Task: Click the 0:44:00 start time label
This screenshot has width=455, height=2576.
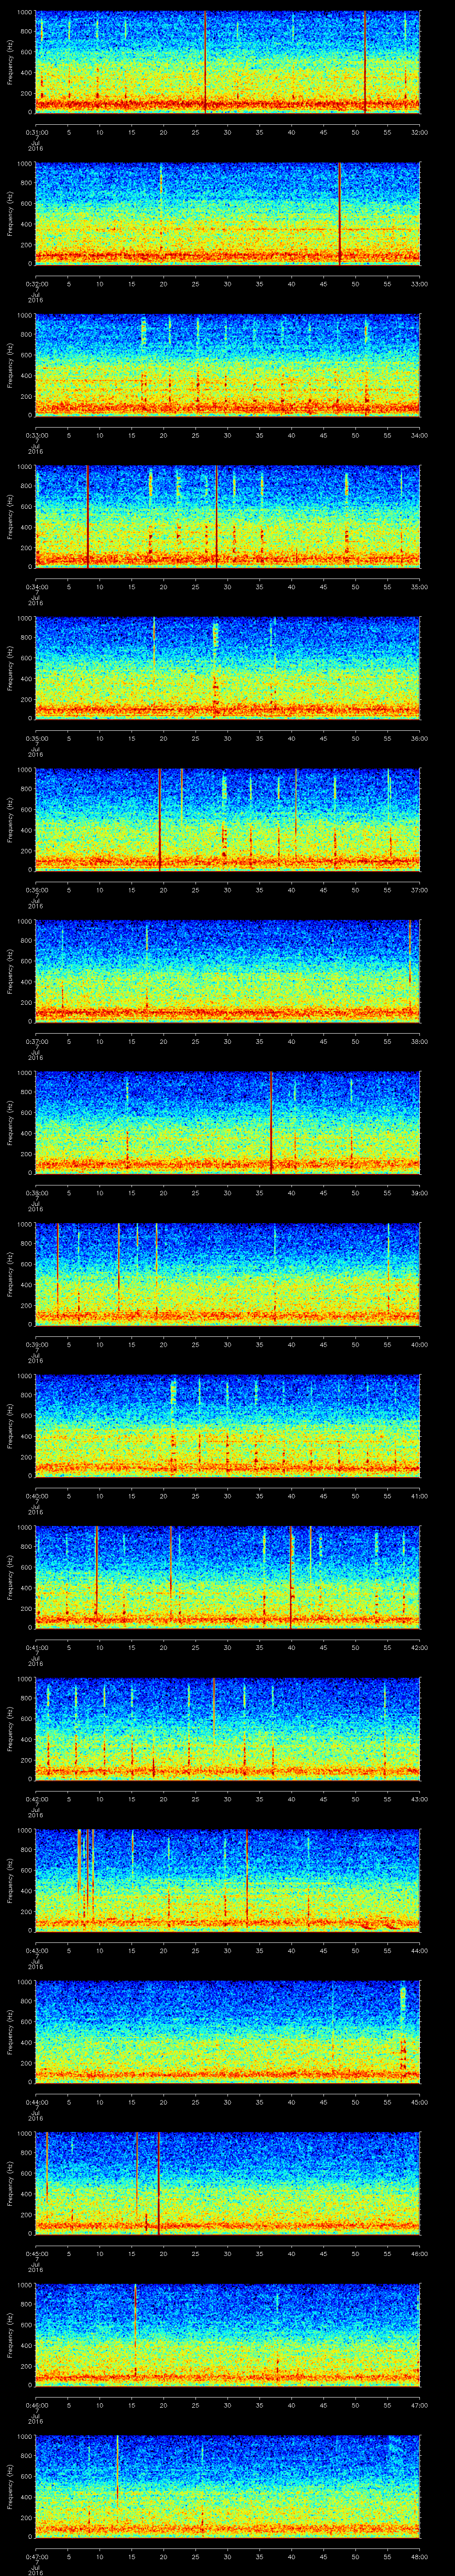Action: [x=37, y=2101]
